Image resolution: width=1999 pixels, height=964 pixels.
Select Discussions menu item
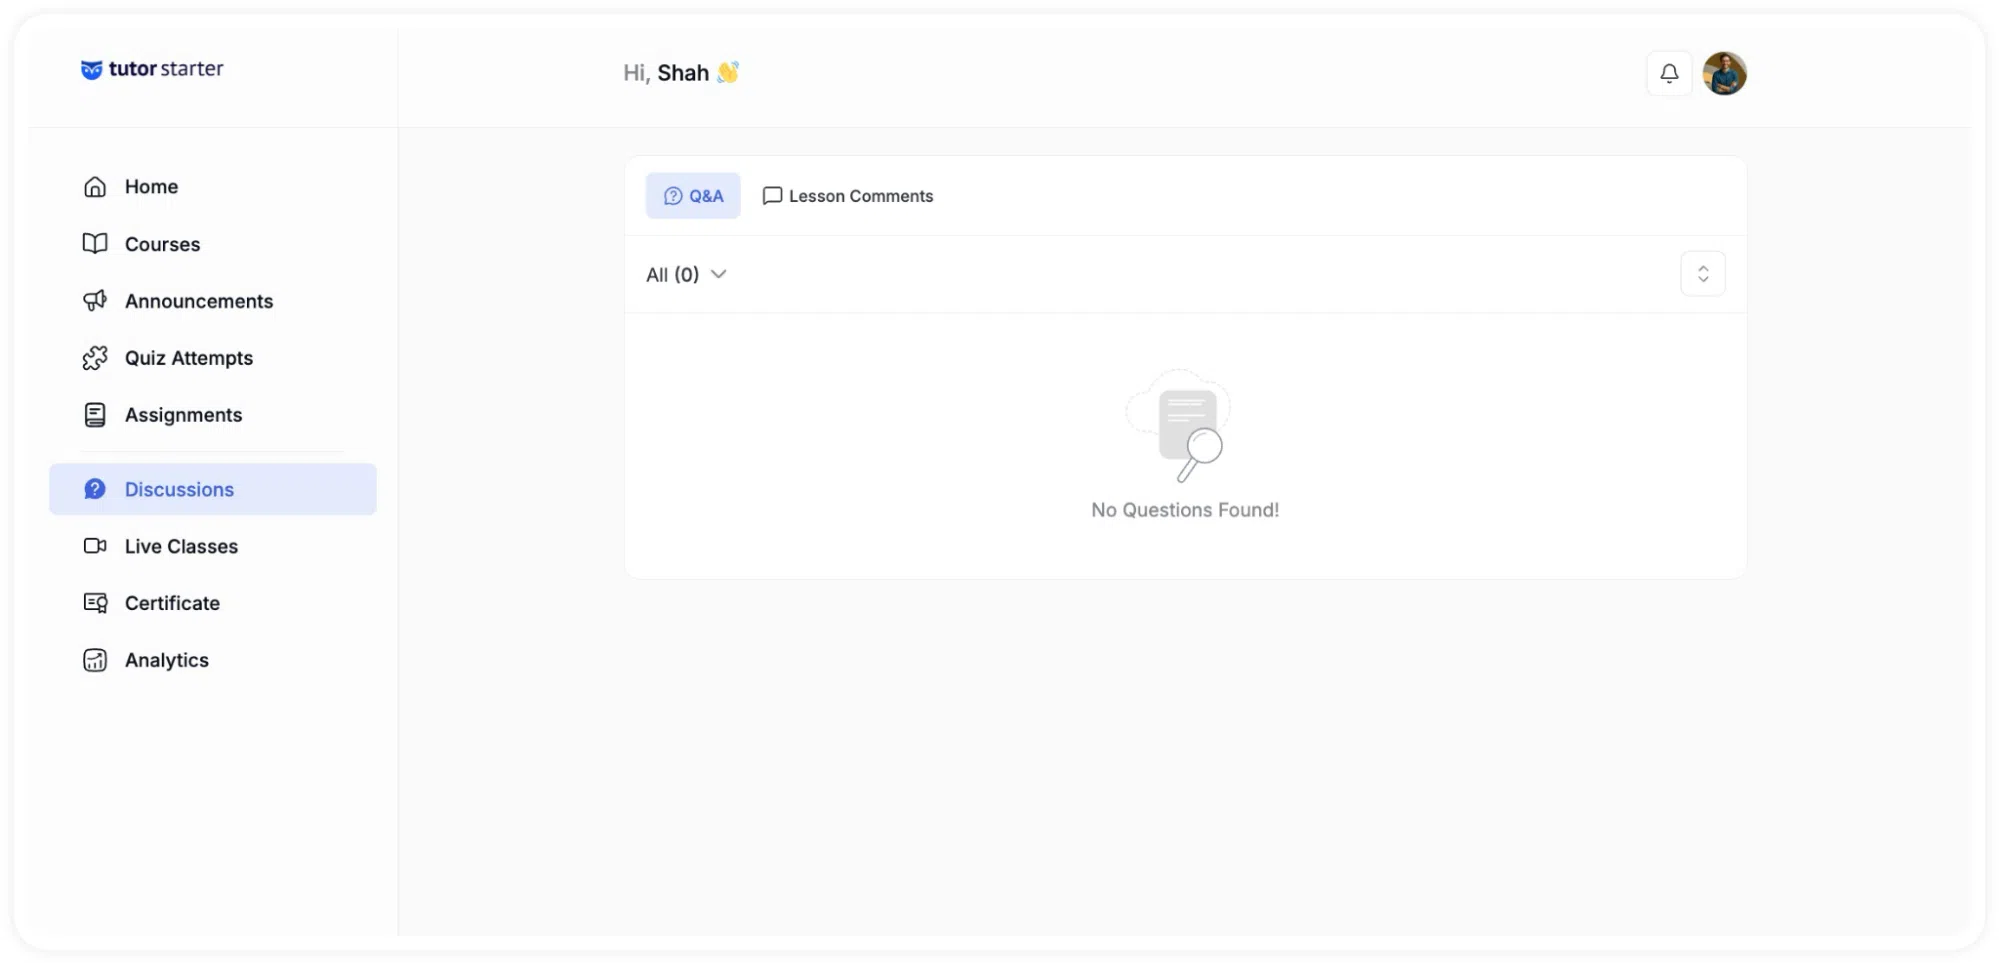tap(213, 489)
